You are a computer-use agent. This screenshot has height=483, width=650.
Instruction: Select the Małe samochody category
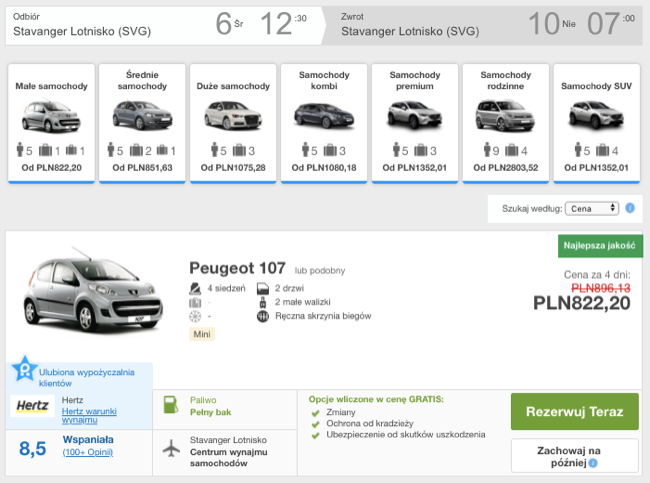pos(51,123)
